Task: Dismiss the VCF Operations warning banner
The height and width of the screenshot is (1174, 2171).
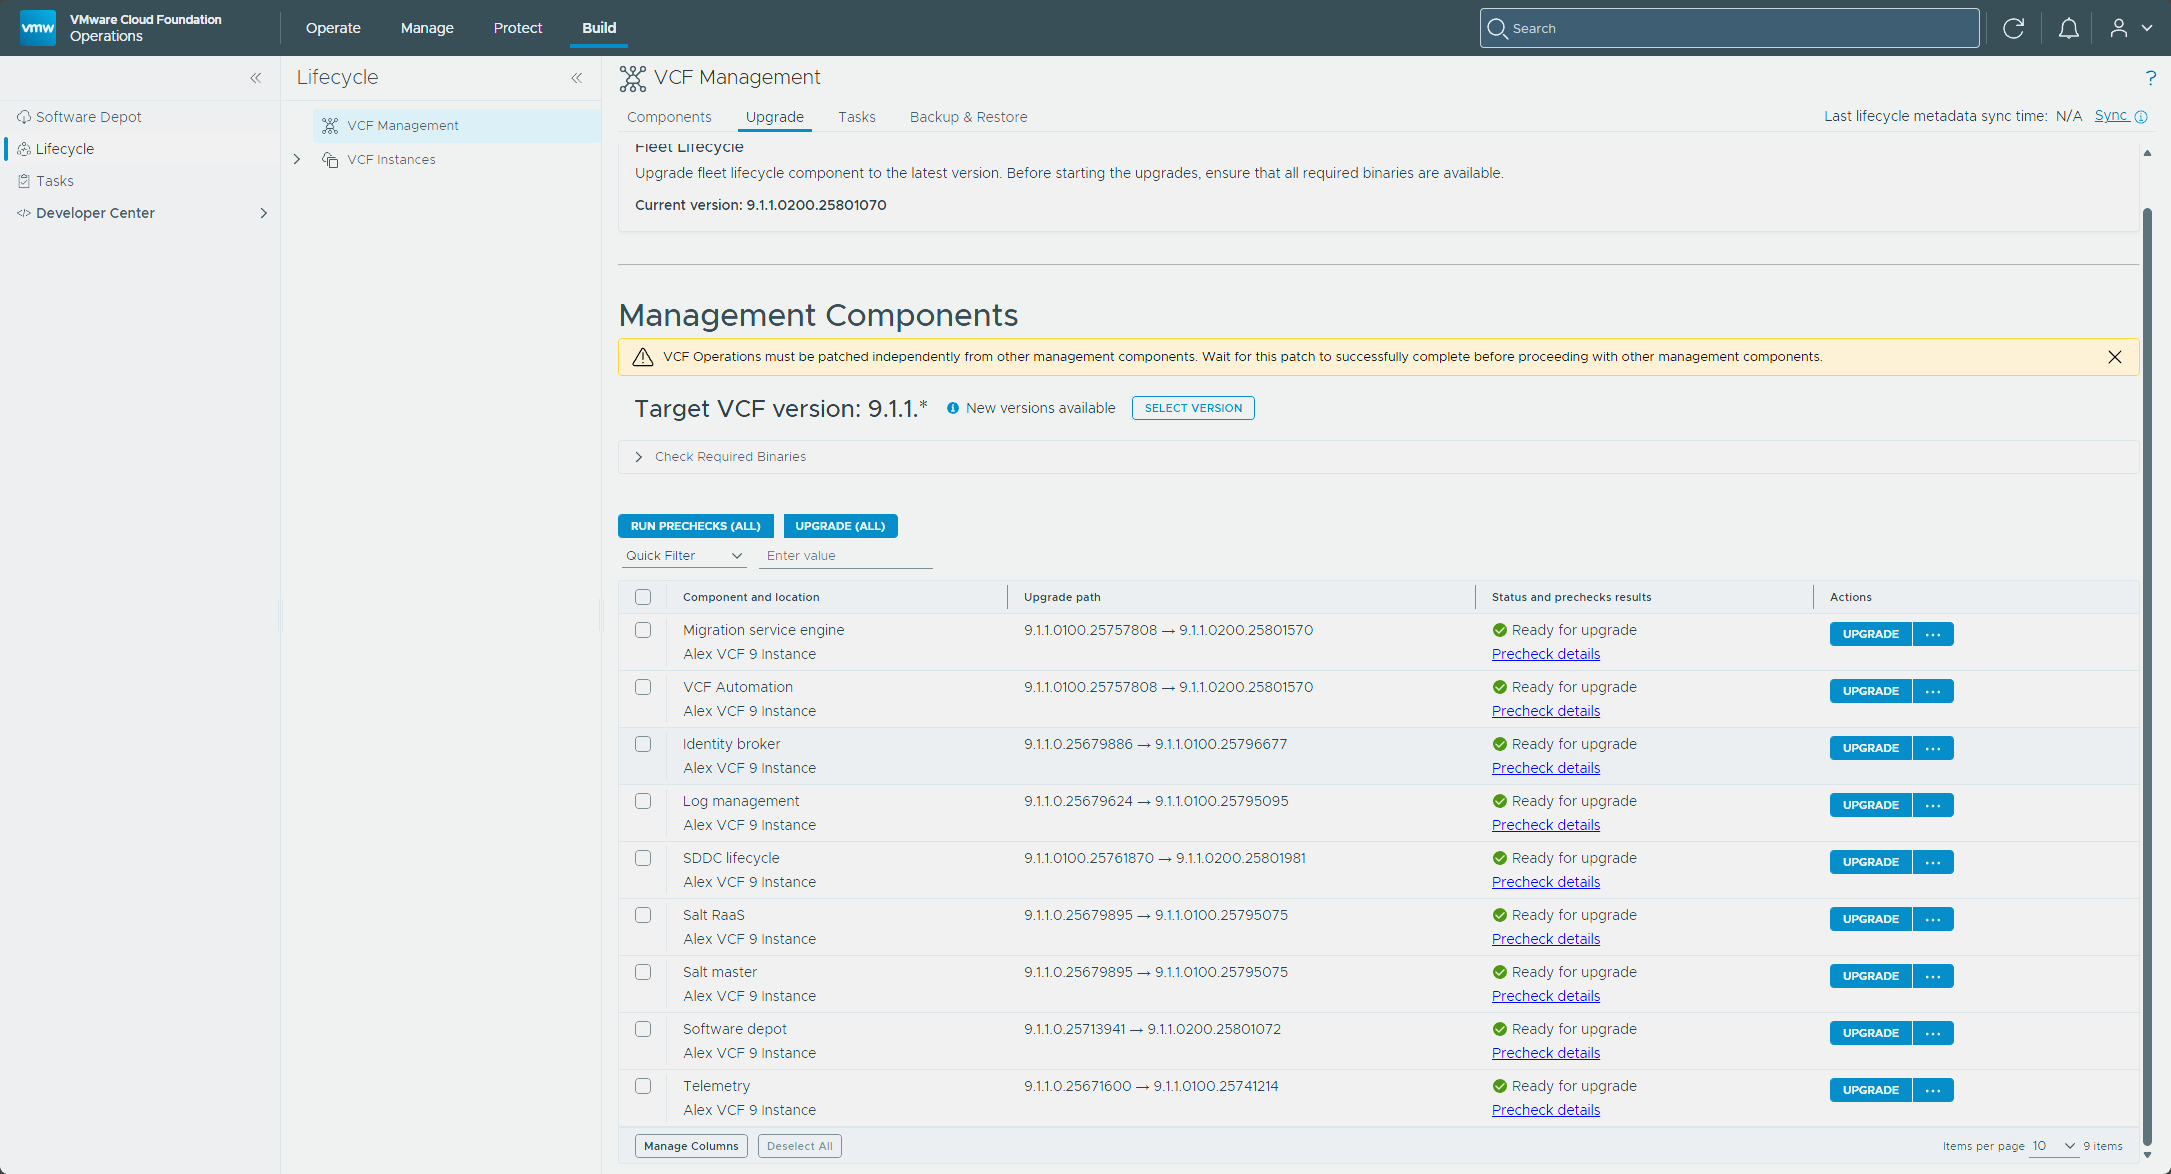Action: click(2115, 357)
